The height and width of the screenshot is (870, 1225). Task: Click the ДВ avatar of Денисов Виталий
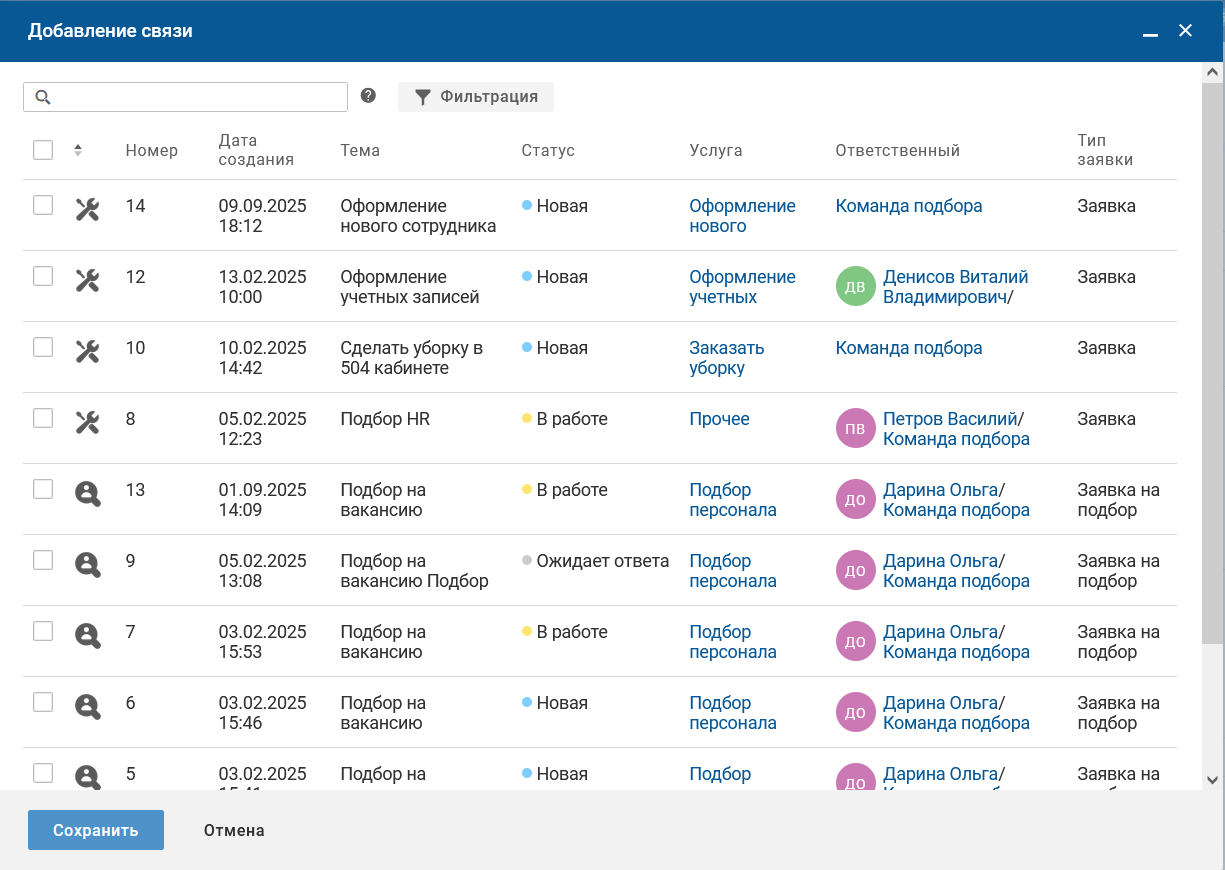(855, 287)
